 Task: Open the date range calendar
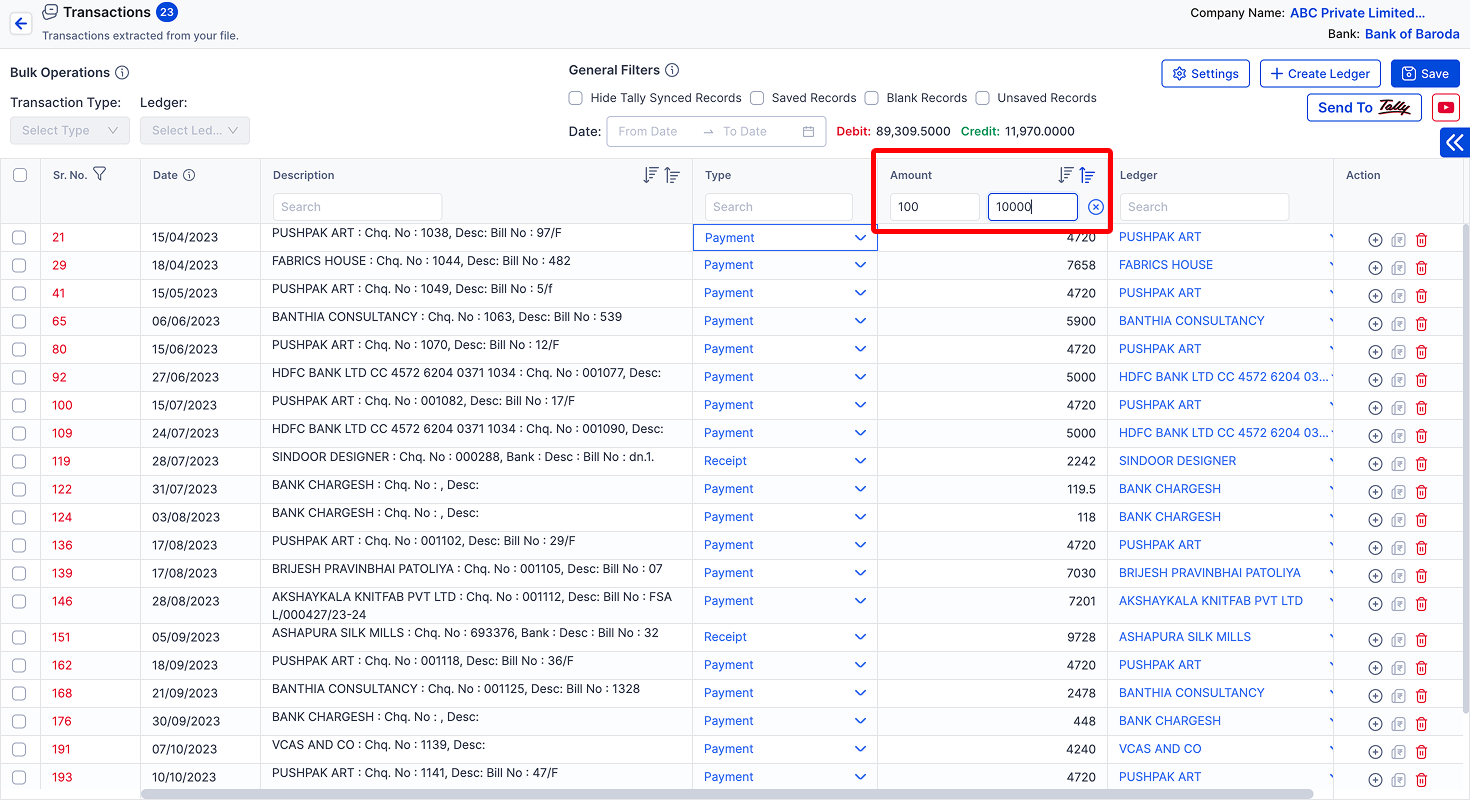coord(808,131)
